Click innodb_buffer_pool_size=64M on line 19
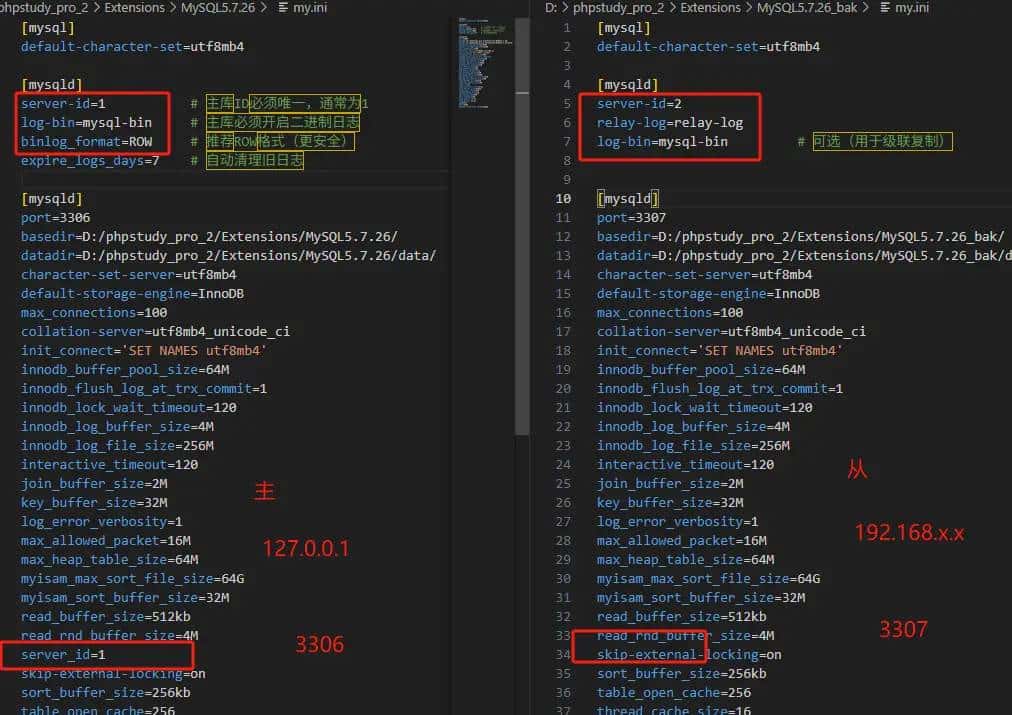This screenshot has width=1012, height=715. tap(701, 370)
